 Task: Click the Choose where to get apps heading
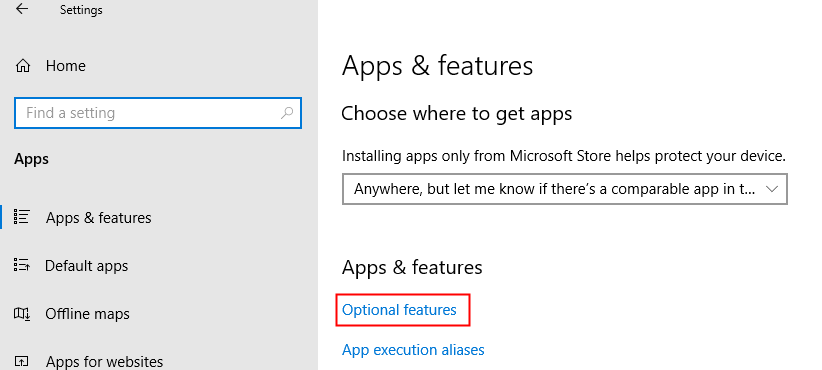coord(457,114)
